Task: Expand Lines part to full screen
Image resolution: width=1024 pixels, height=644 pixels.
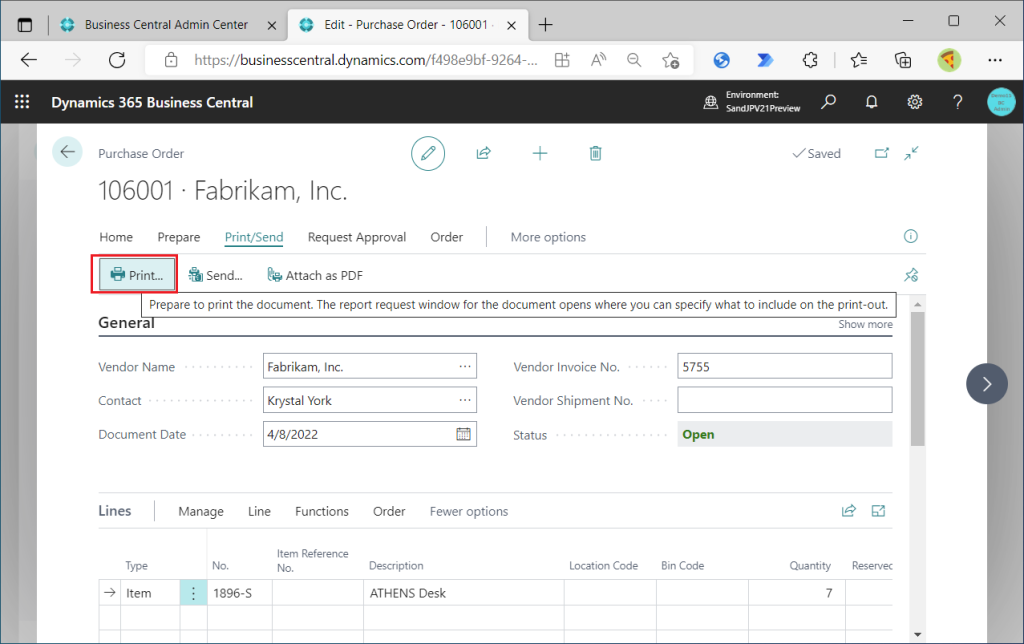Action: 878,511
